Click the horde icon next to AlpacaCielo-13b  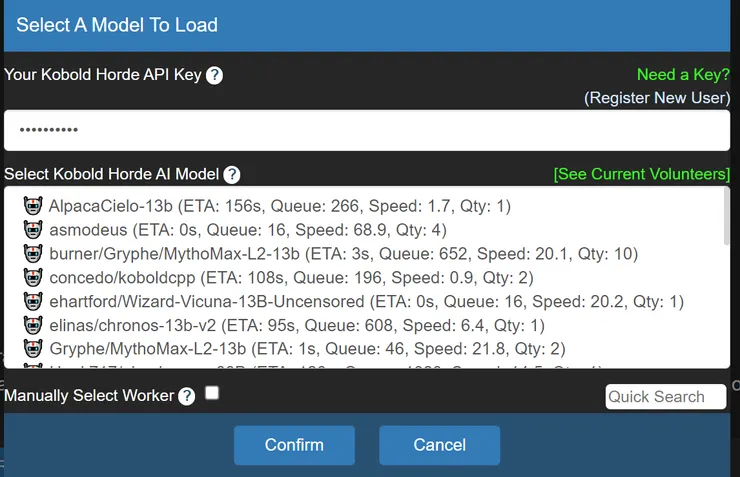[33, 206]
